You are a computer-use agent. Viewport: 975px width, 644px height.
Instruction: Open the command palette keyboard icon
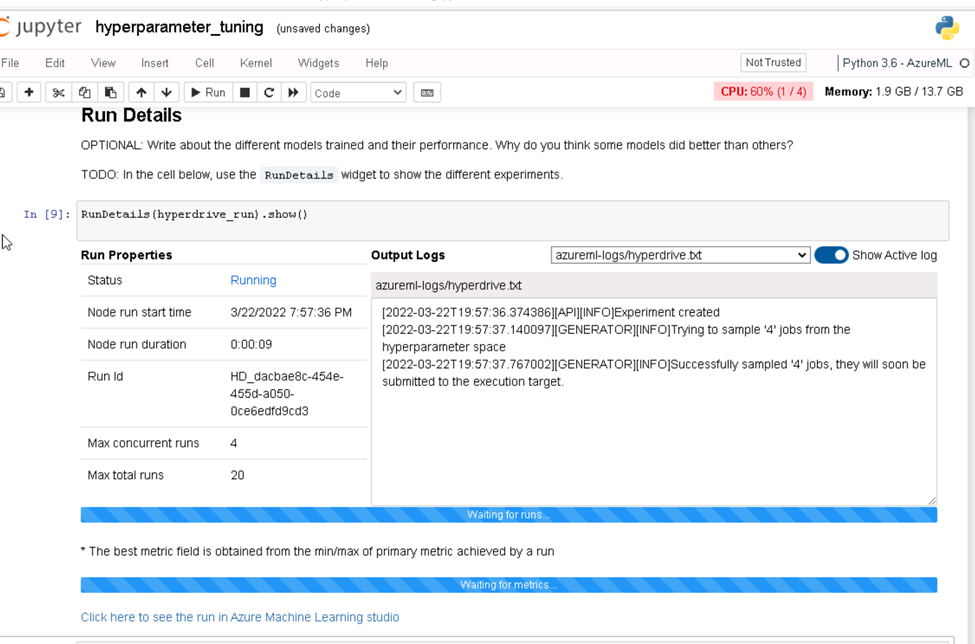[427, 93]
